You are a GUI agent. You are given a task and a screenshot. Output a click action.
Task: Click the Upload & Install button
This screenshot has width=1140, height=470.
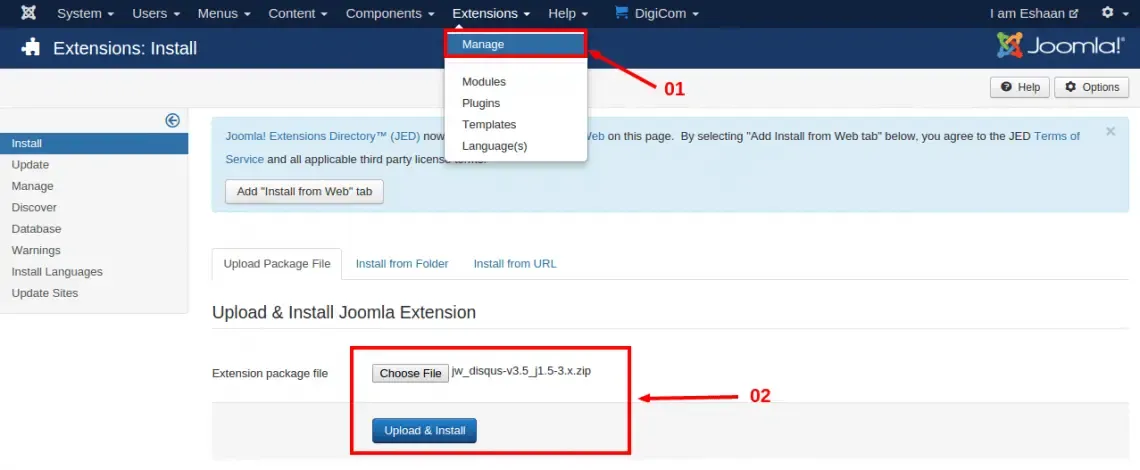425,431
